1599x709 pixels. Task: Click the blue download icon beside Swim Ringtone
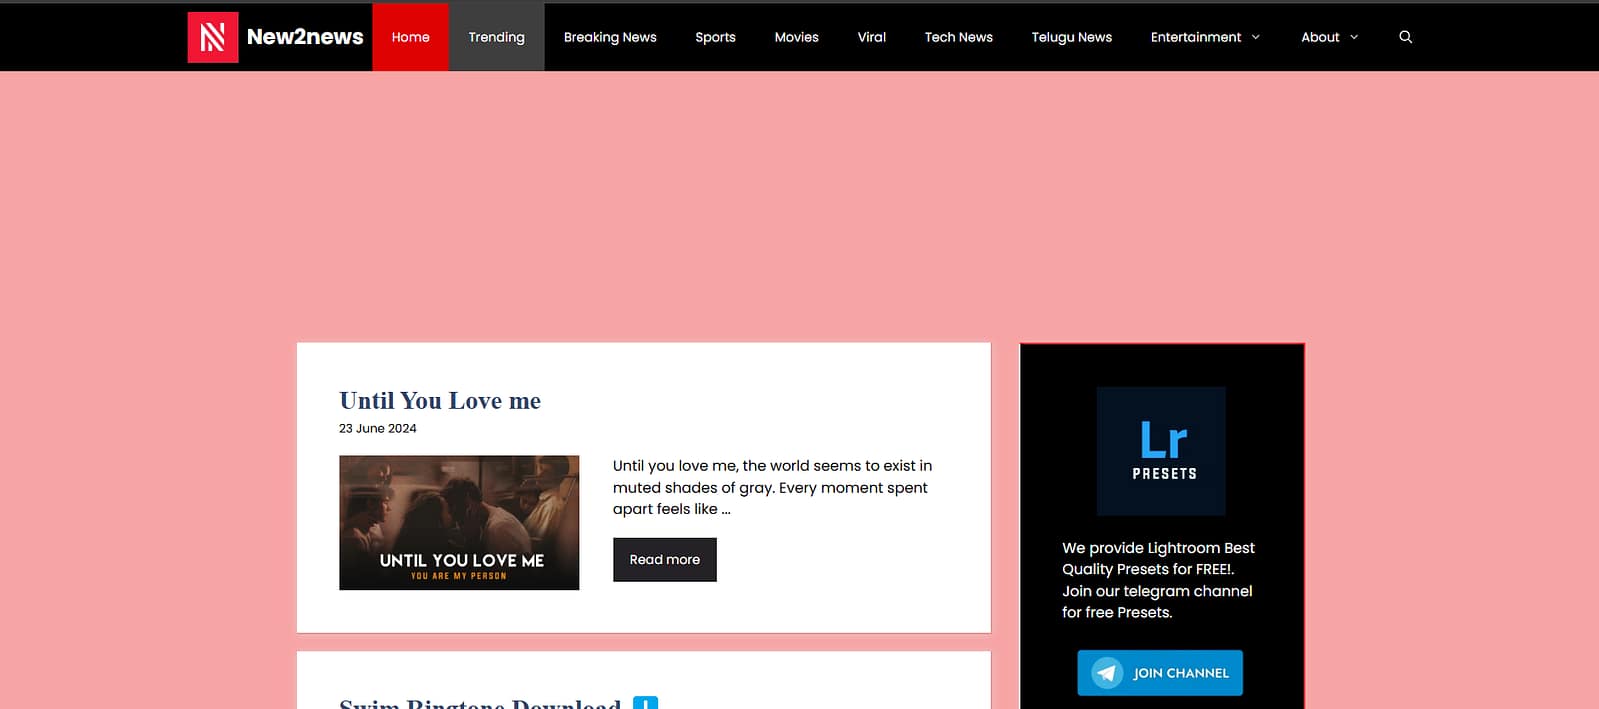click(x=645, y=702)
